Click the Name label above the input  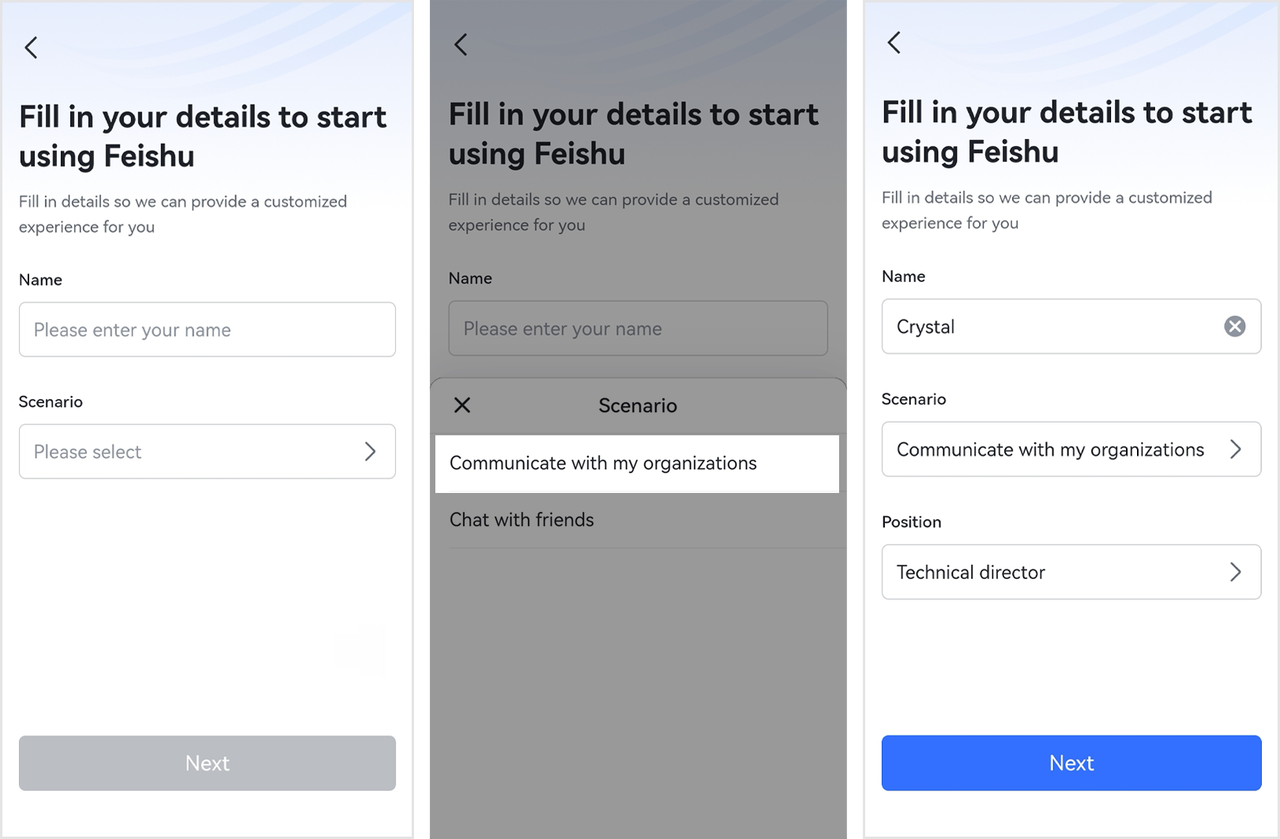(40, 280)
